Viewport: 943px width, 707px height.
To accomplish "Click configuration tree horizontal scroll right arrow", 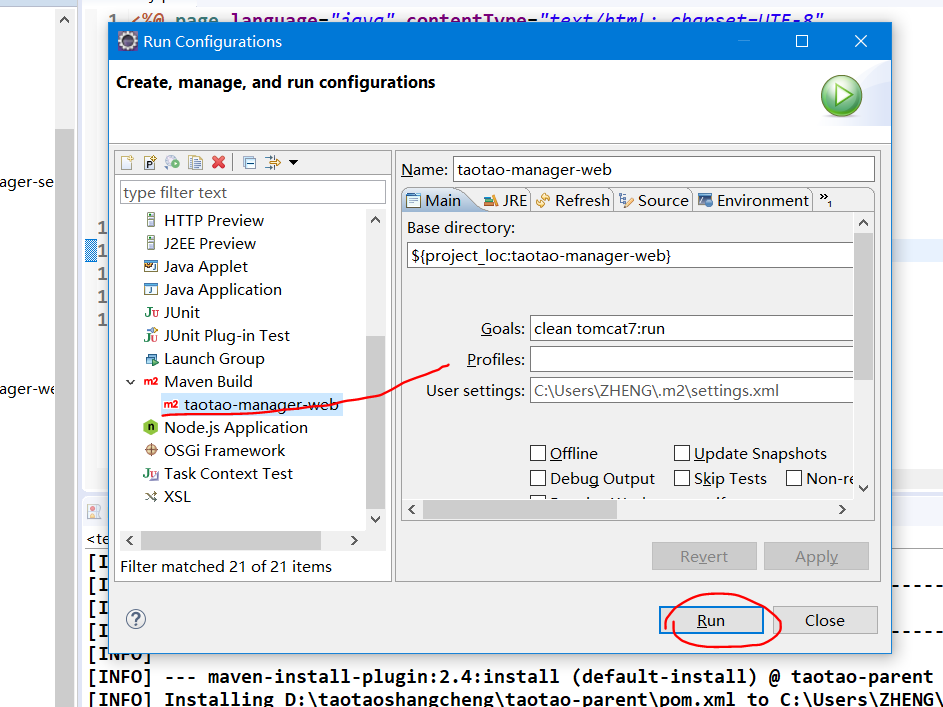I will click(x=354, y=540).
